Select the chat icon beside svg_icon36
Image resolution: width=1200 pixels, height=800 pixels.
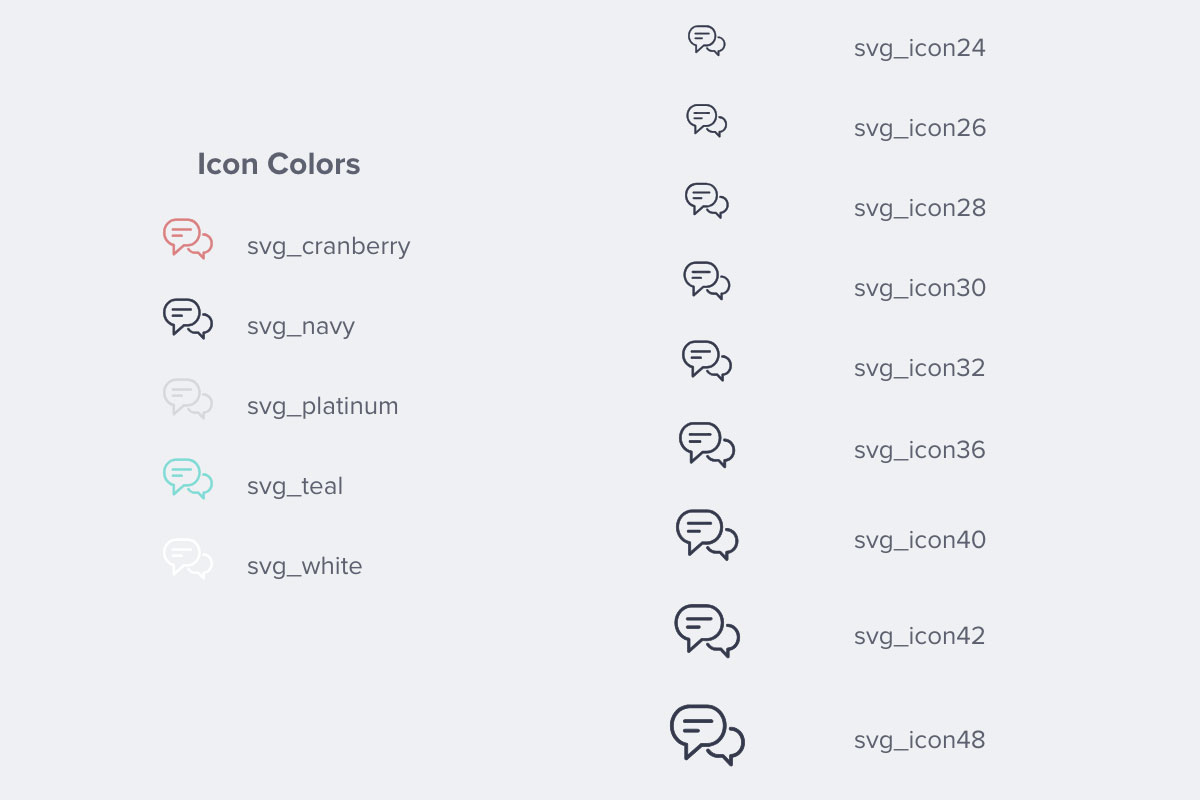(x=707, y=445)
